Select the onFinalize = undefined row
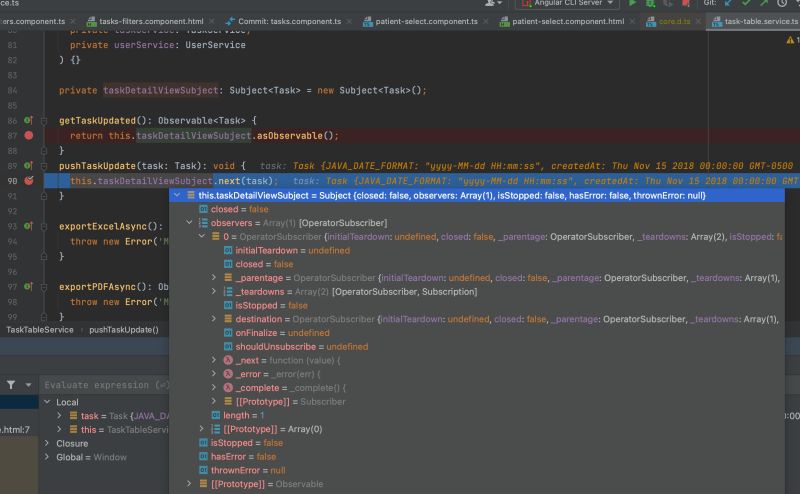This screenshot has height=494, width=800. click(x=477, y=333)
